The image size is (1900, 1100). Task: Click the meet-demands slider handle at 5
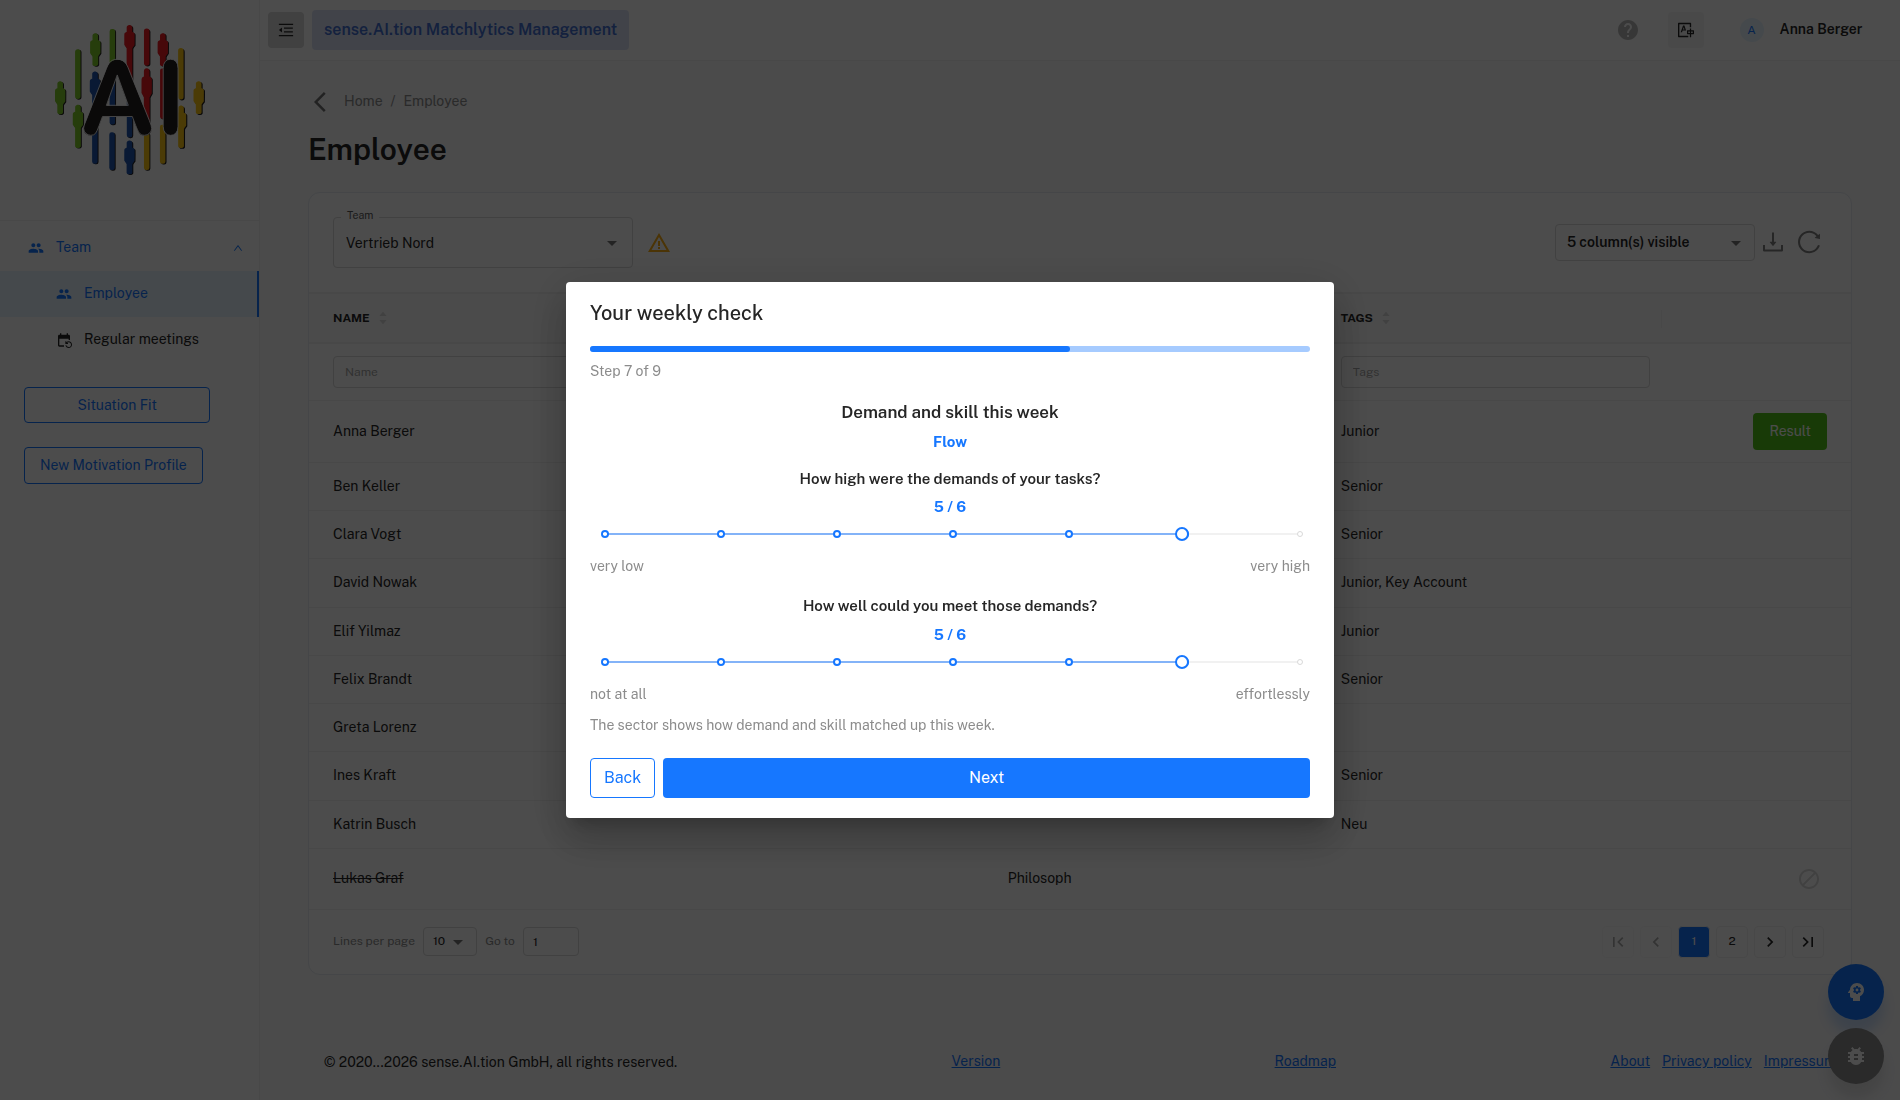pyautogui.click(x=1182, y=662)
